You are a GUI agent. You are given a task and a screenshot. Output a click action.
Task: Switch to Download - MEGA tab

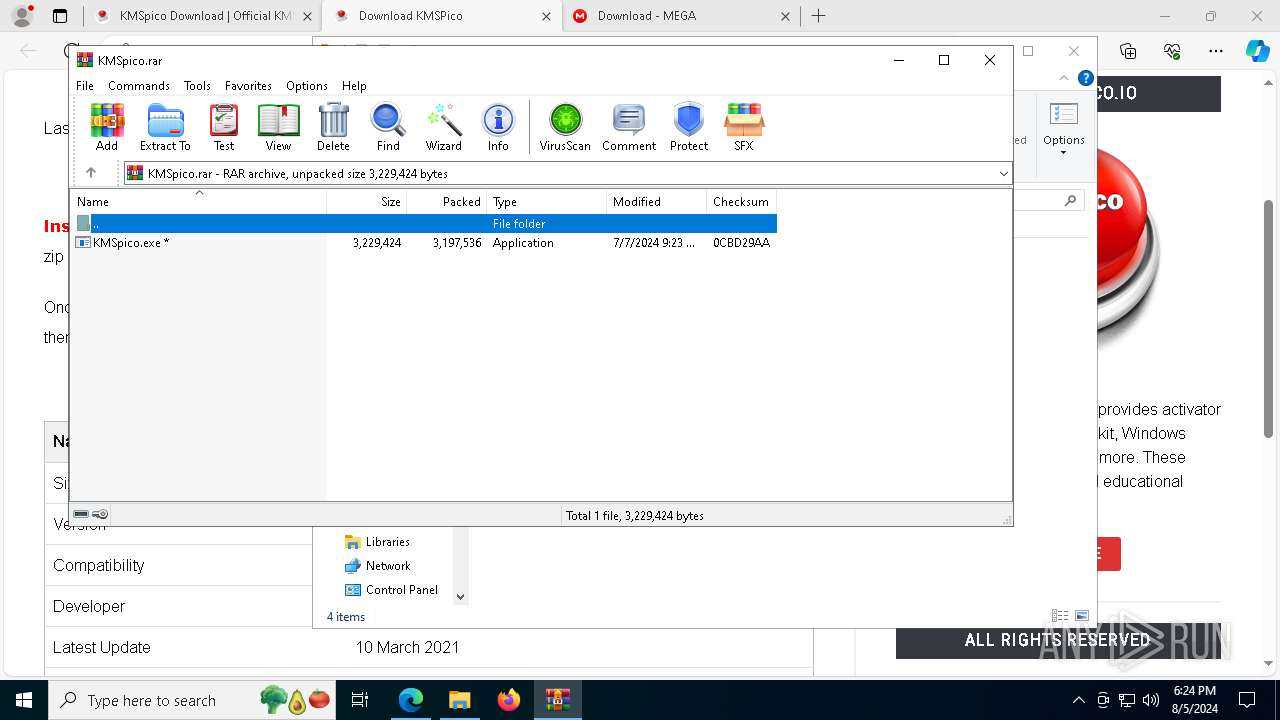(683, 16)
